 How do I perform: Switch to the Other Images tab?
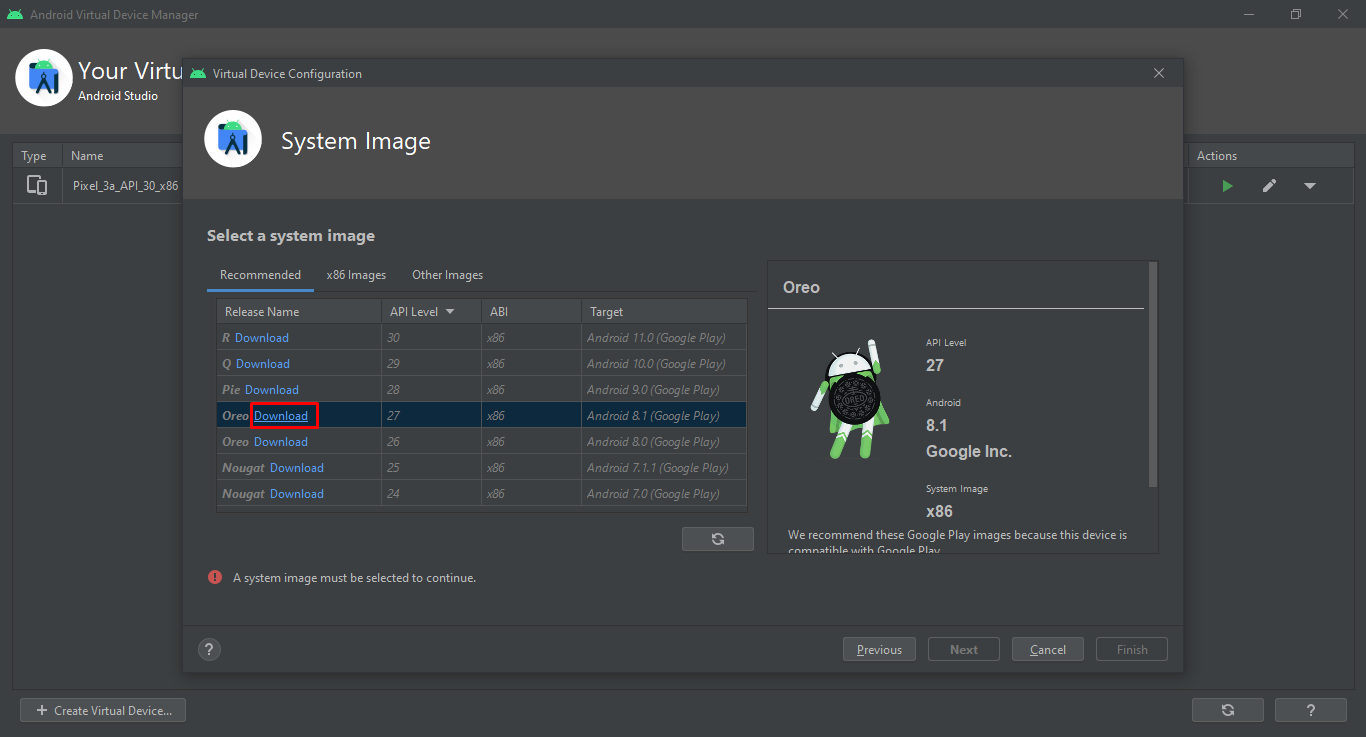click(x=447, y=275)
